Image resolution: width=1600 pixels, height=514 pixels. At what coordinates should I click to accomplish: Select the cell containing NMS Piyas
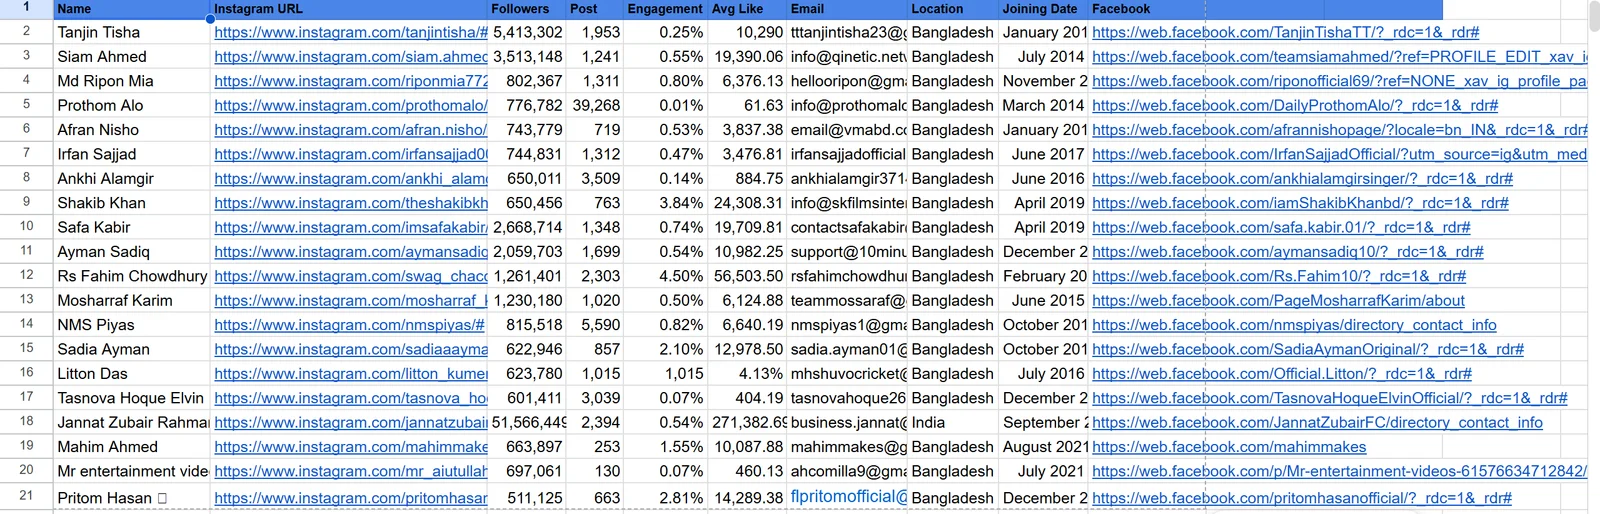131,325
